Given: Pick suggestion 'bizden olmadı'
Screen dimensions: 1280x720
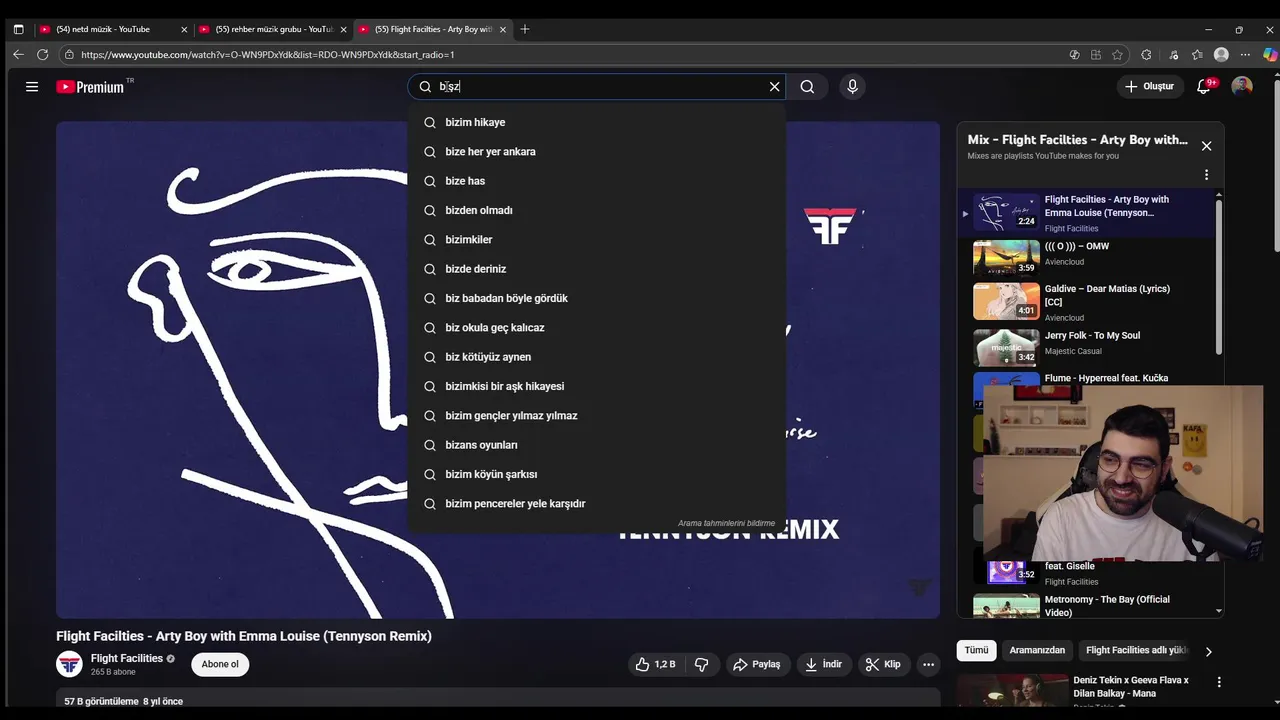Looking at the screenshot, I should point(596,210).
